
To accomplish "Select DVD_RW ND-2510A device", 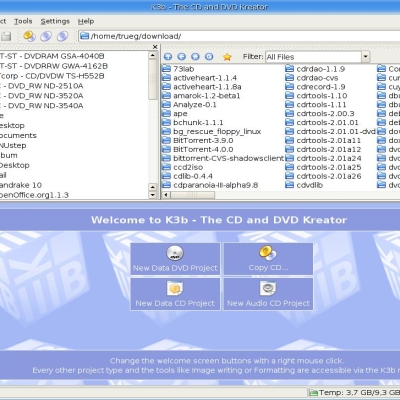I will [x=42, y=86].
